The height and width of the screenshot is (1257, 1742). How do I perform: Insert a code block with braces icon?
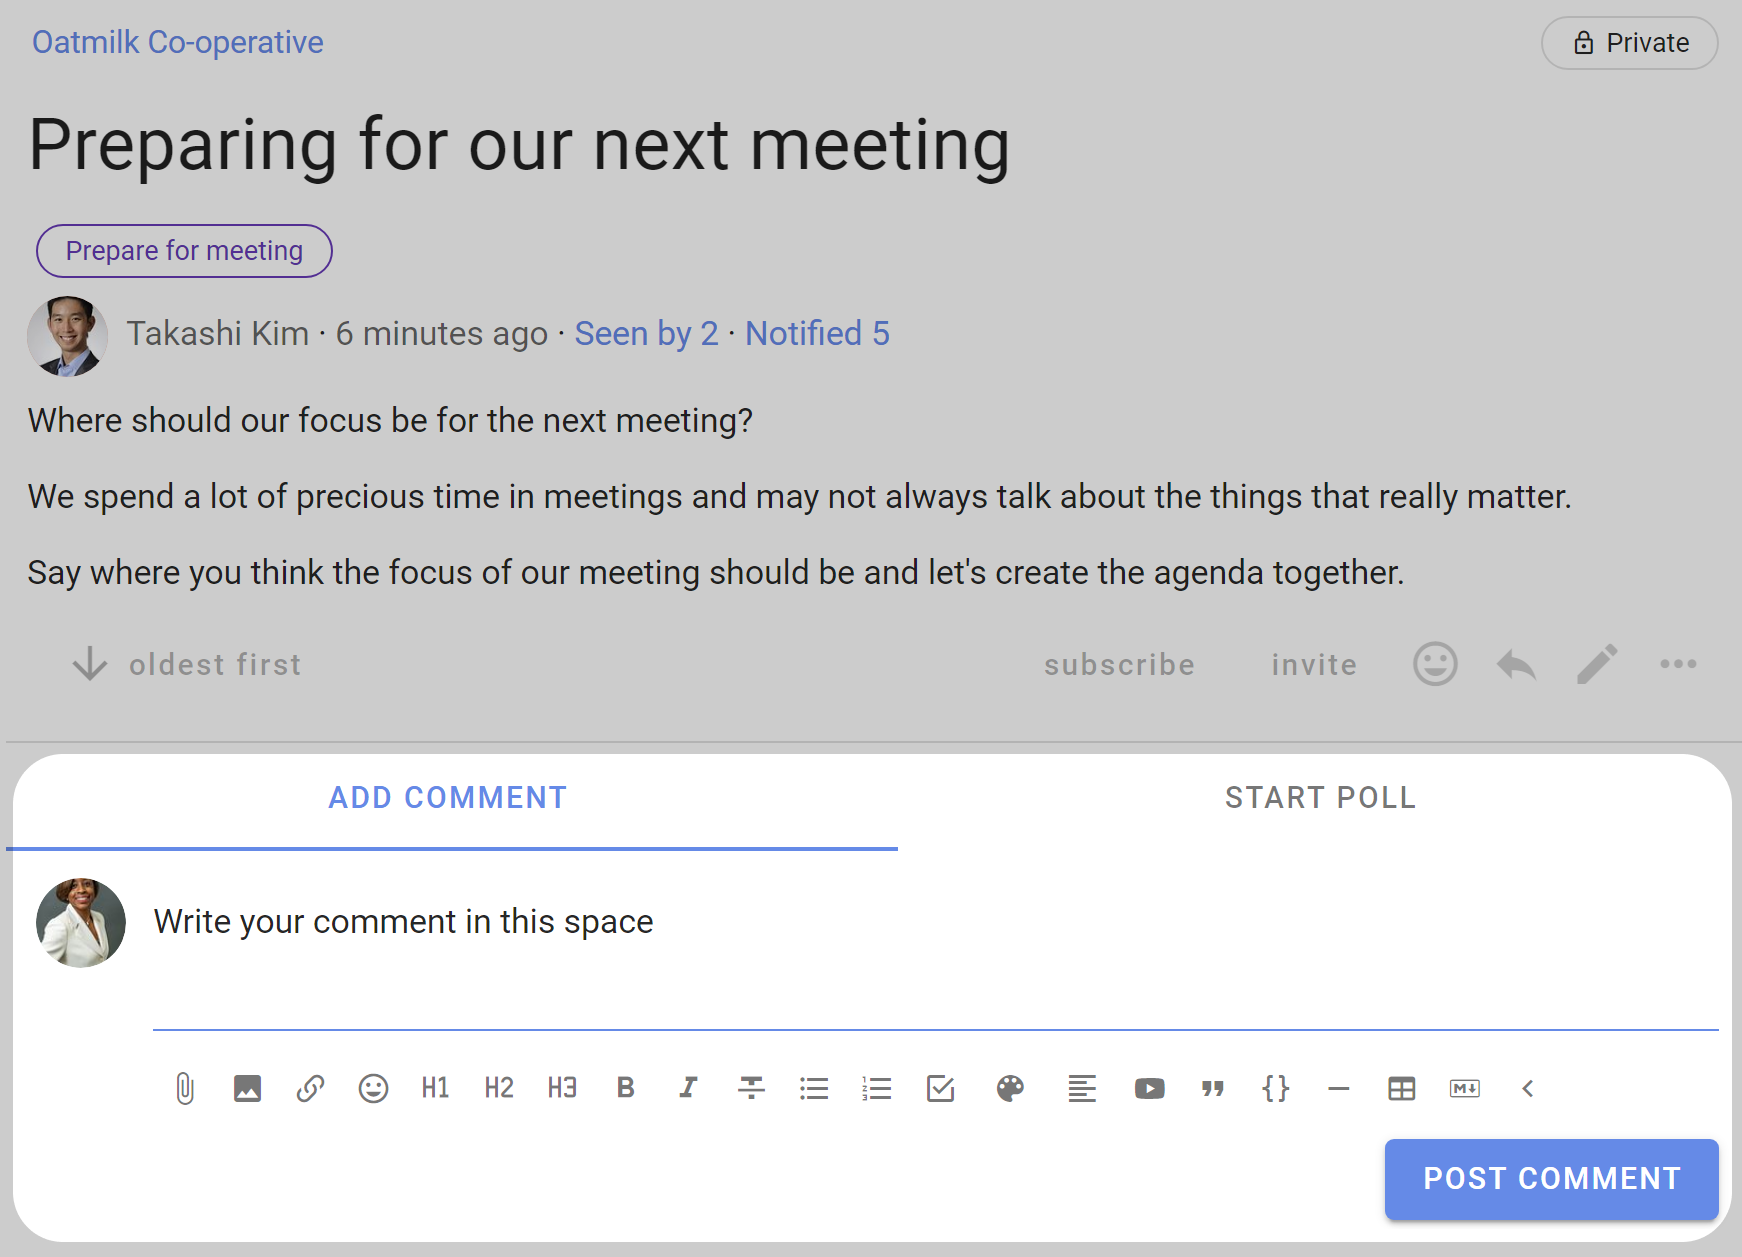coord(1276,1088)
